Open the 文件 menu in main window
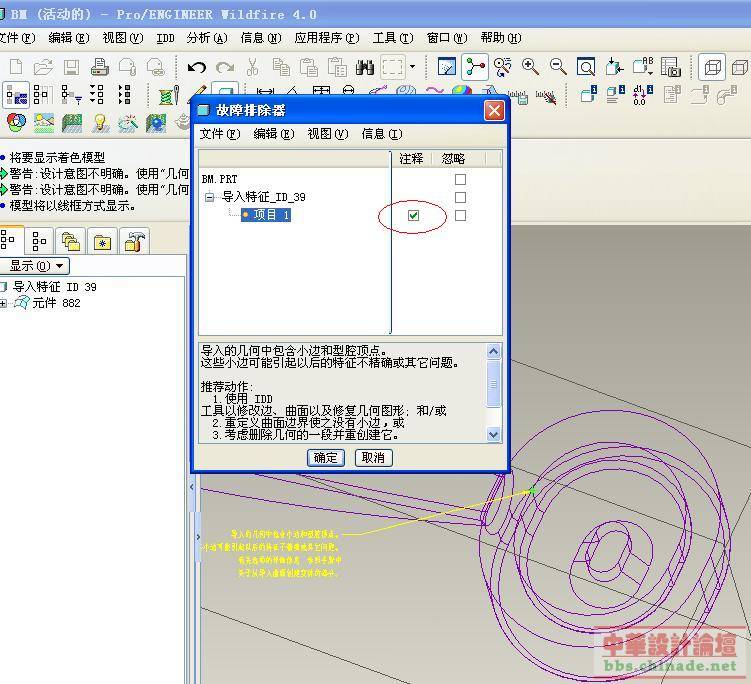 17,38
